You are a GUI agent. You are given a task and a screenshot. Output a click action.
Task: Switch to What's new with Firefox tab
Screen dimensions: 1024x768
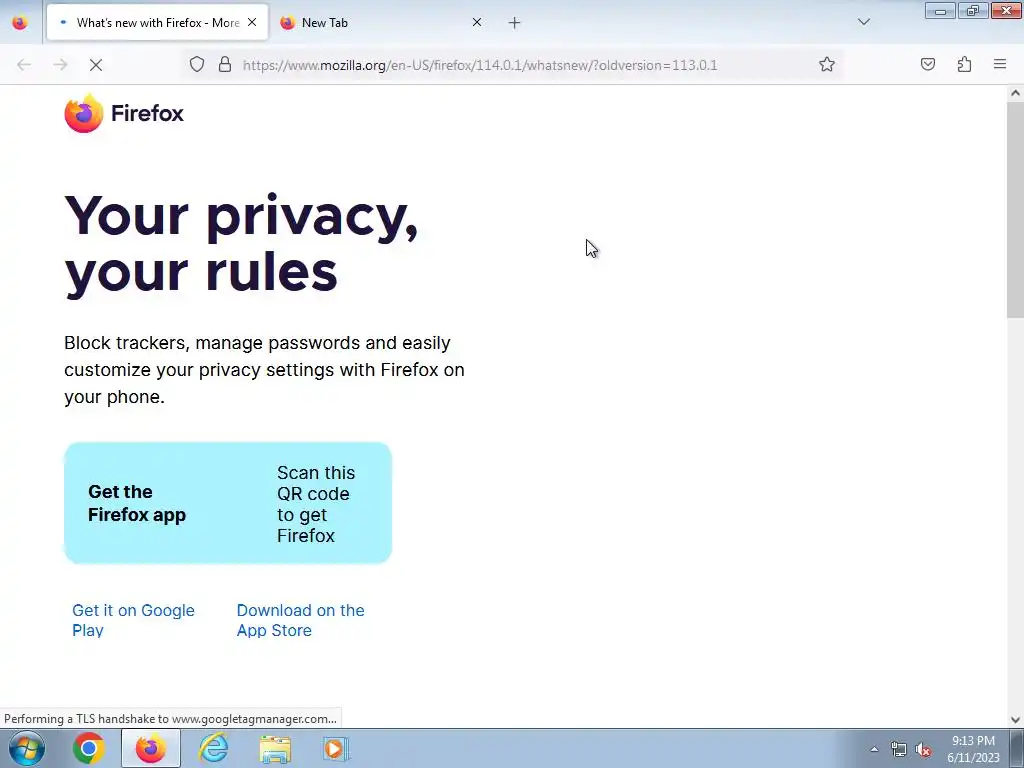pyautogui.click(x=157, y=22)
